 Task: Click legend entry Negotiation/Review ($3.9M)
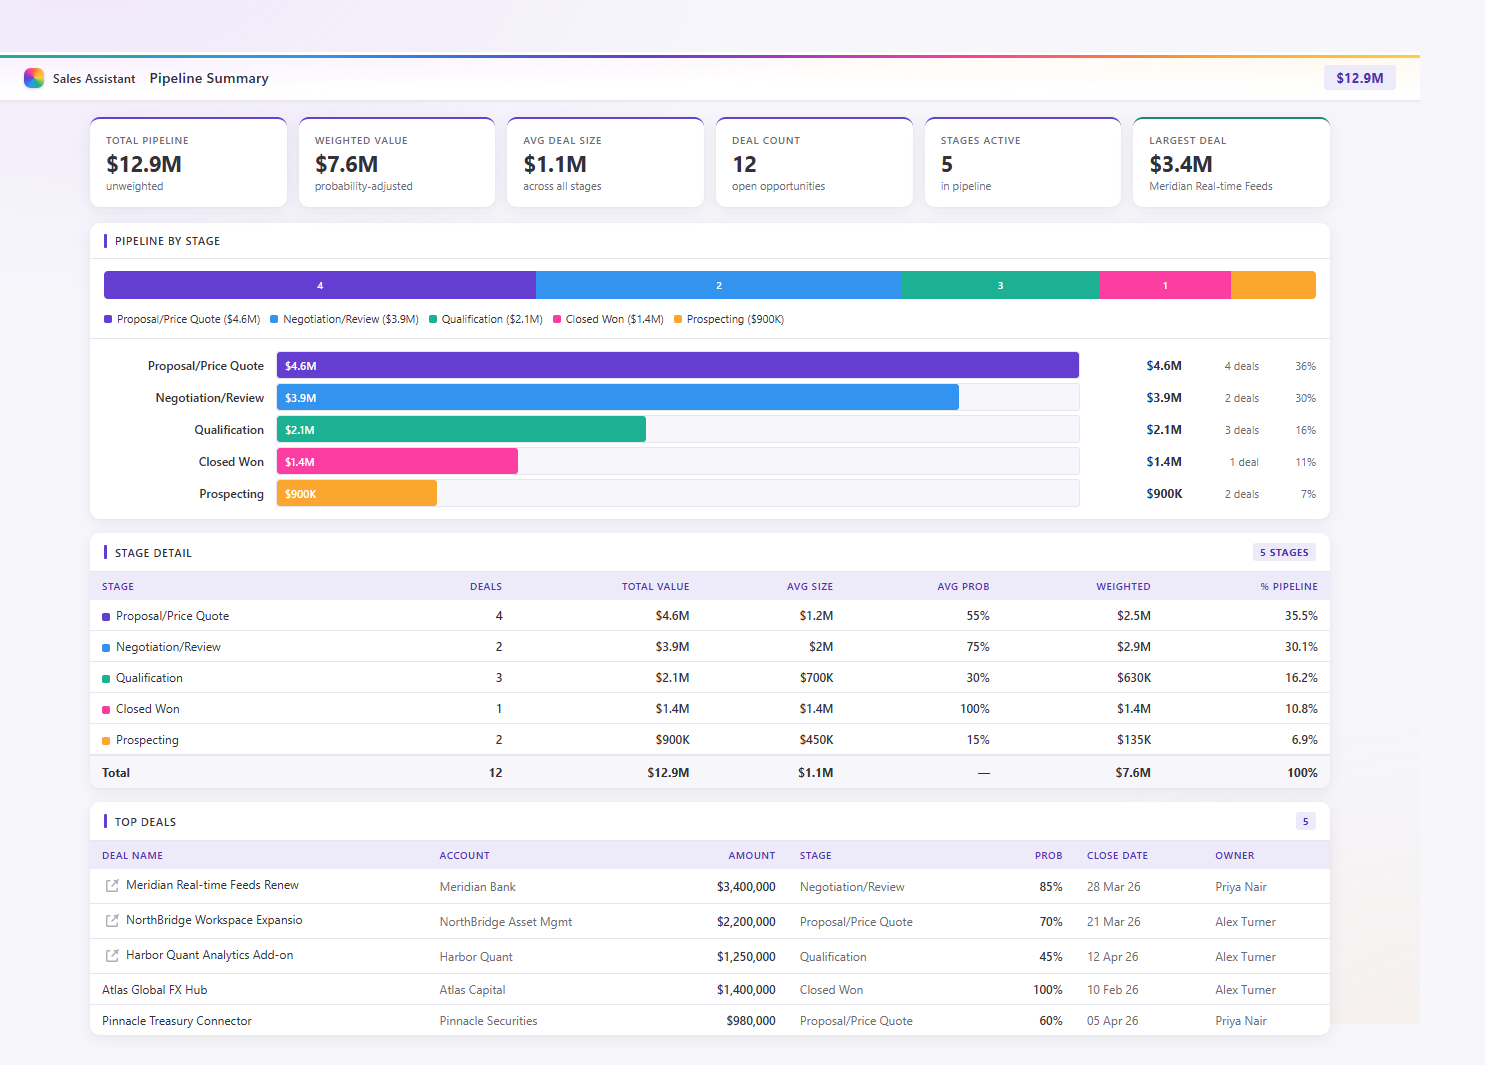tap(344, 319)
